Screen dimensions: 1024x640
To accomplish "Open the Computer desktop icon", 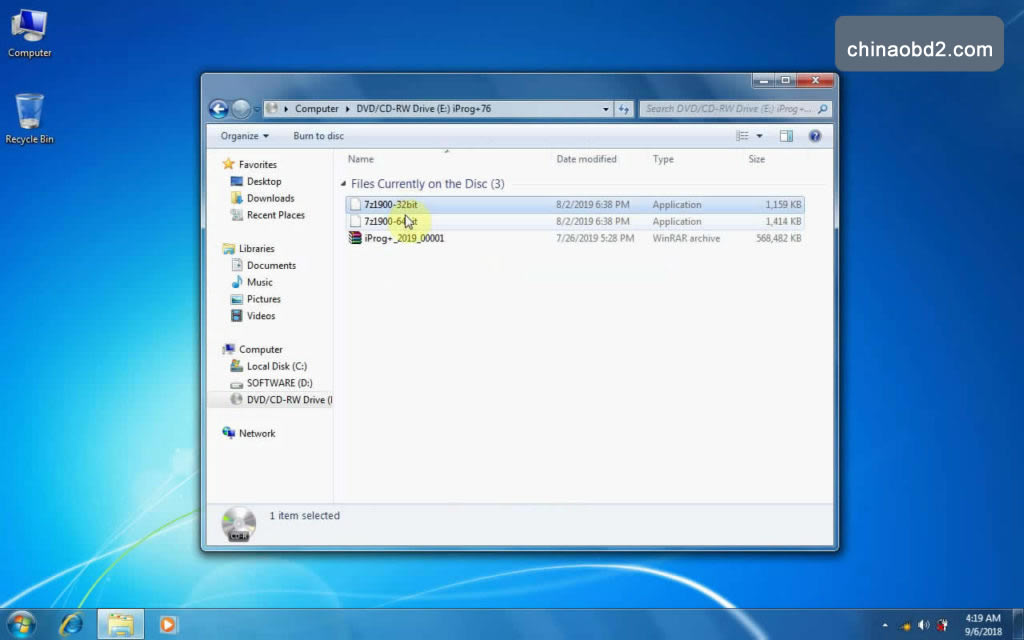I will [x=29, y=34].
